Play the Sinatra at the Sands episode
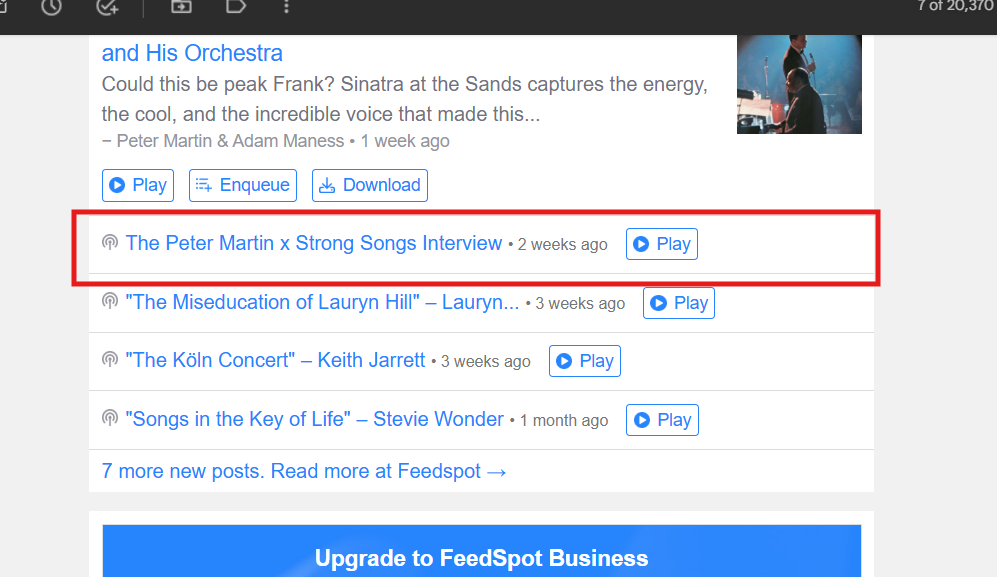997x577 pixels. 138,185
